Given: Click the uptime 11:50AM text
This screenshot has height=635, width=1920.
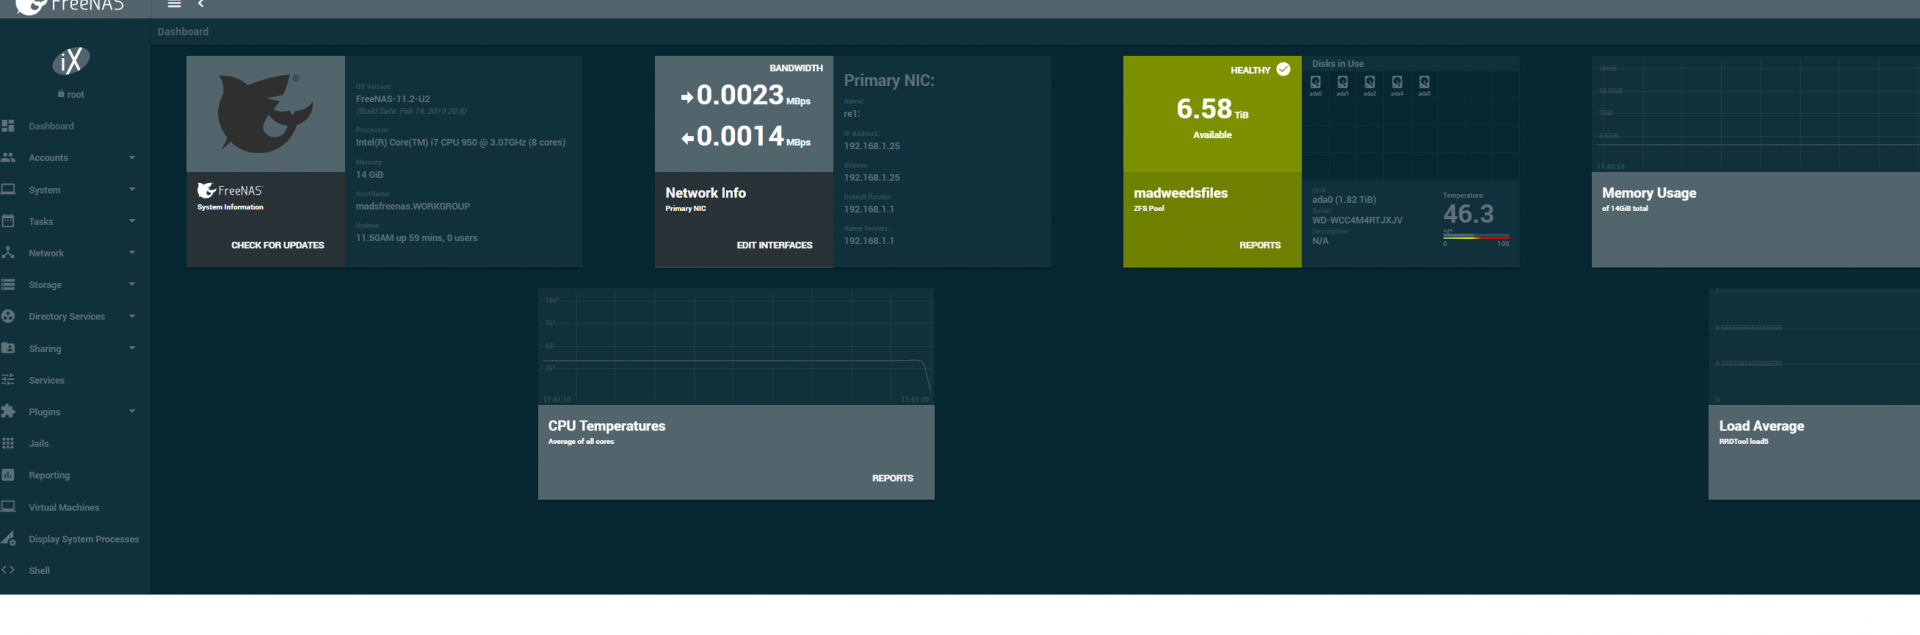Looking at the screenshot, I should (x=417, y=238).
